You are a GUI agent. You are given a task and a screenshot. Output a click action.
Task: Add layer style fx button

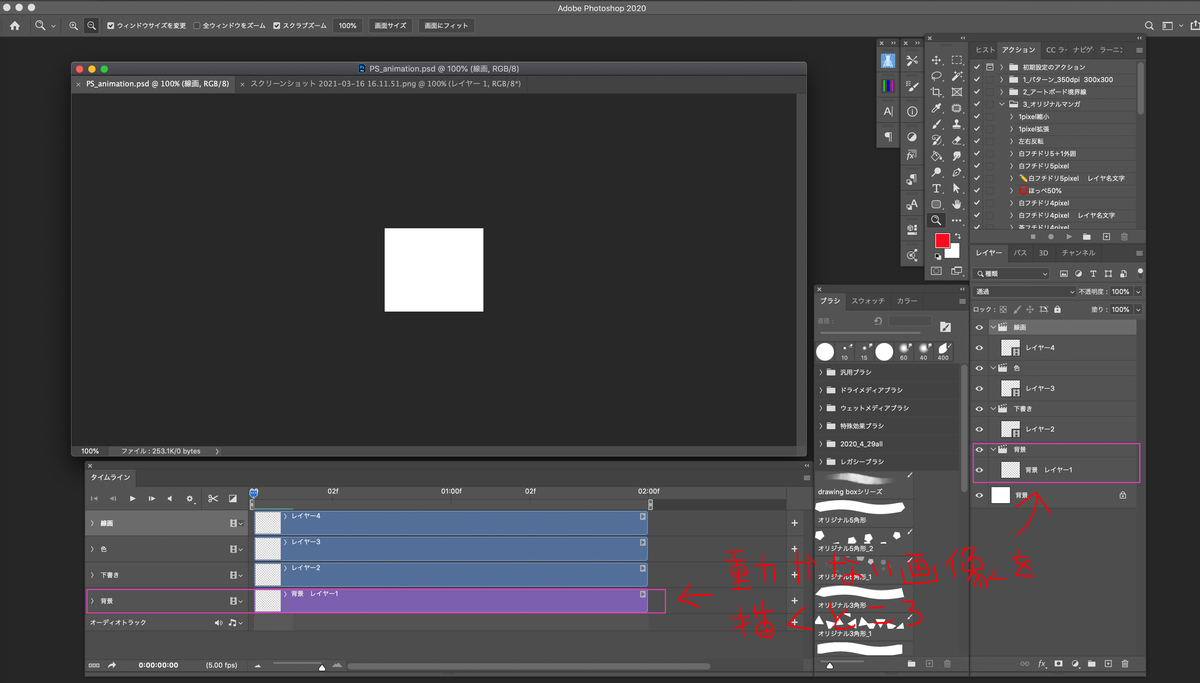pyautogui.click(x=1042, y=663)
